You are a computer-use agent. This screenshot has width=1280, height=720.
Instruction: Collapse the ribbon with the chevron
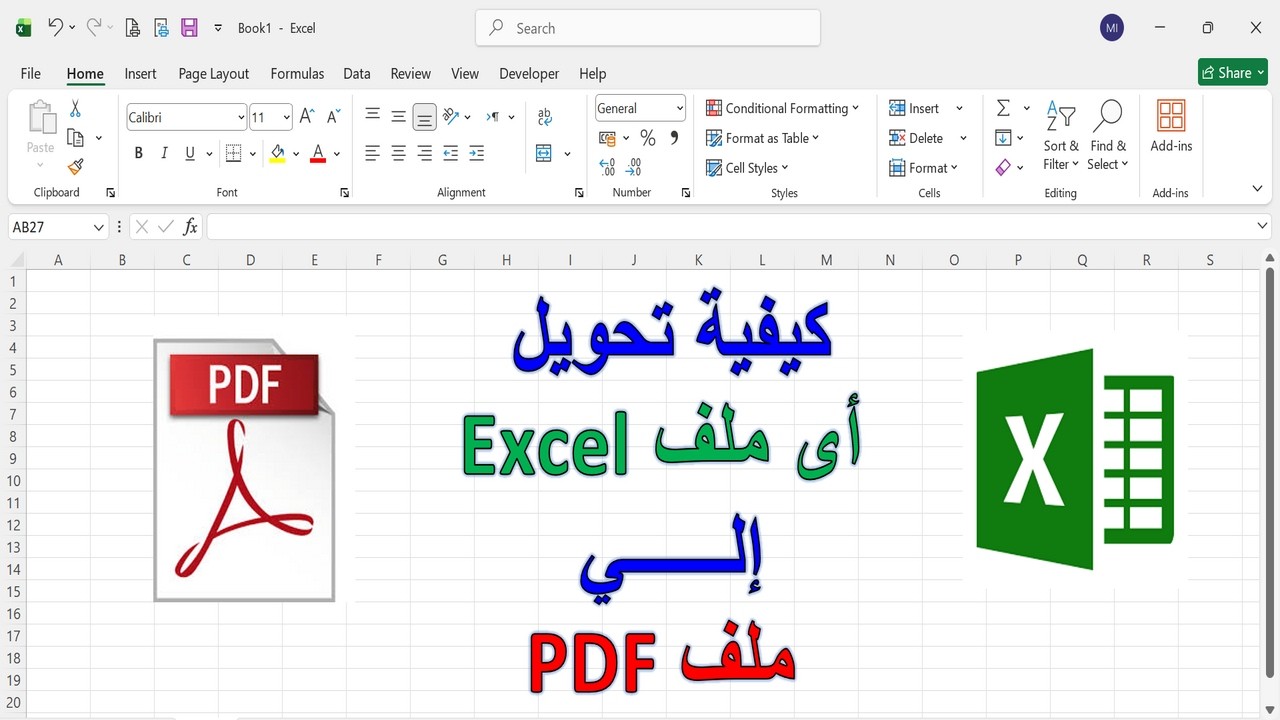click(x=1258, y=189)
